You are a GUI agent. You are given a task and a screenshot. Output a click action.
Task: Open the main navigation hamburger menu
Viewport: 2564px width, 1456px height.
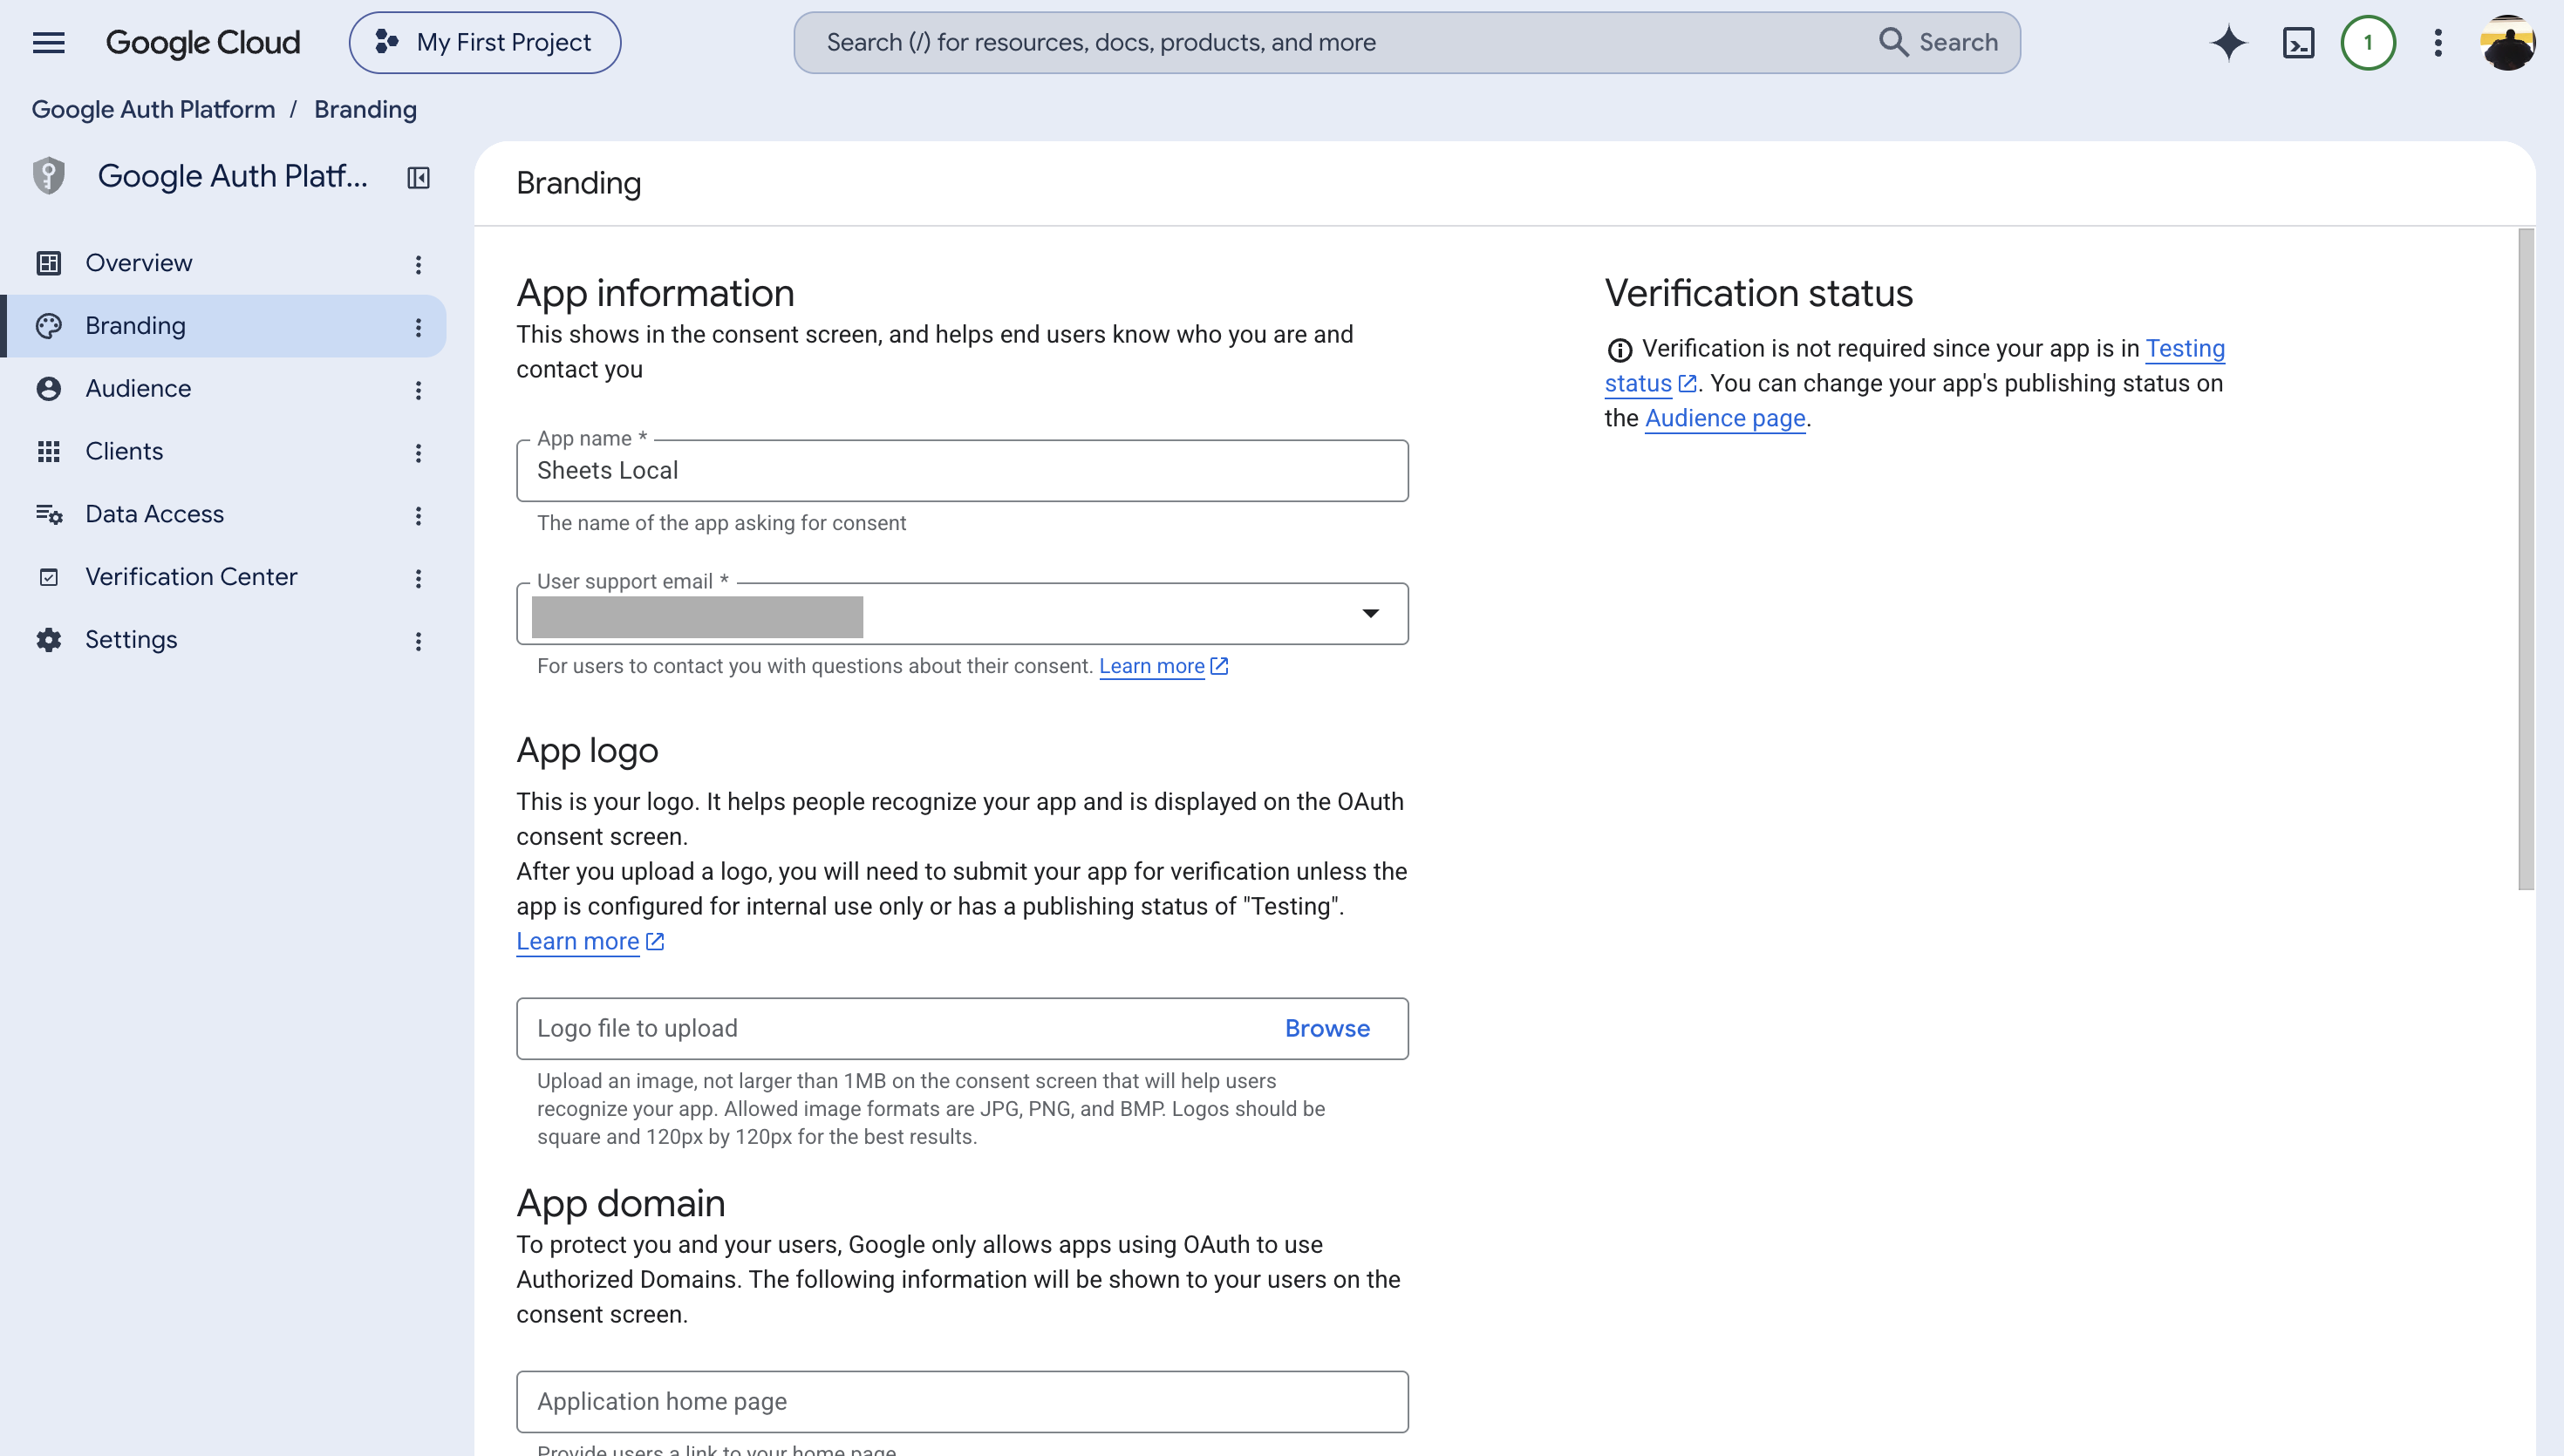pos(48,42)
